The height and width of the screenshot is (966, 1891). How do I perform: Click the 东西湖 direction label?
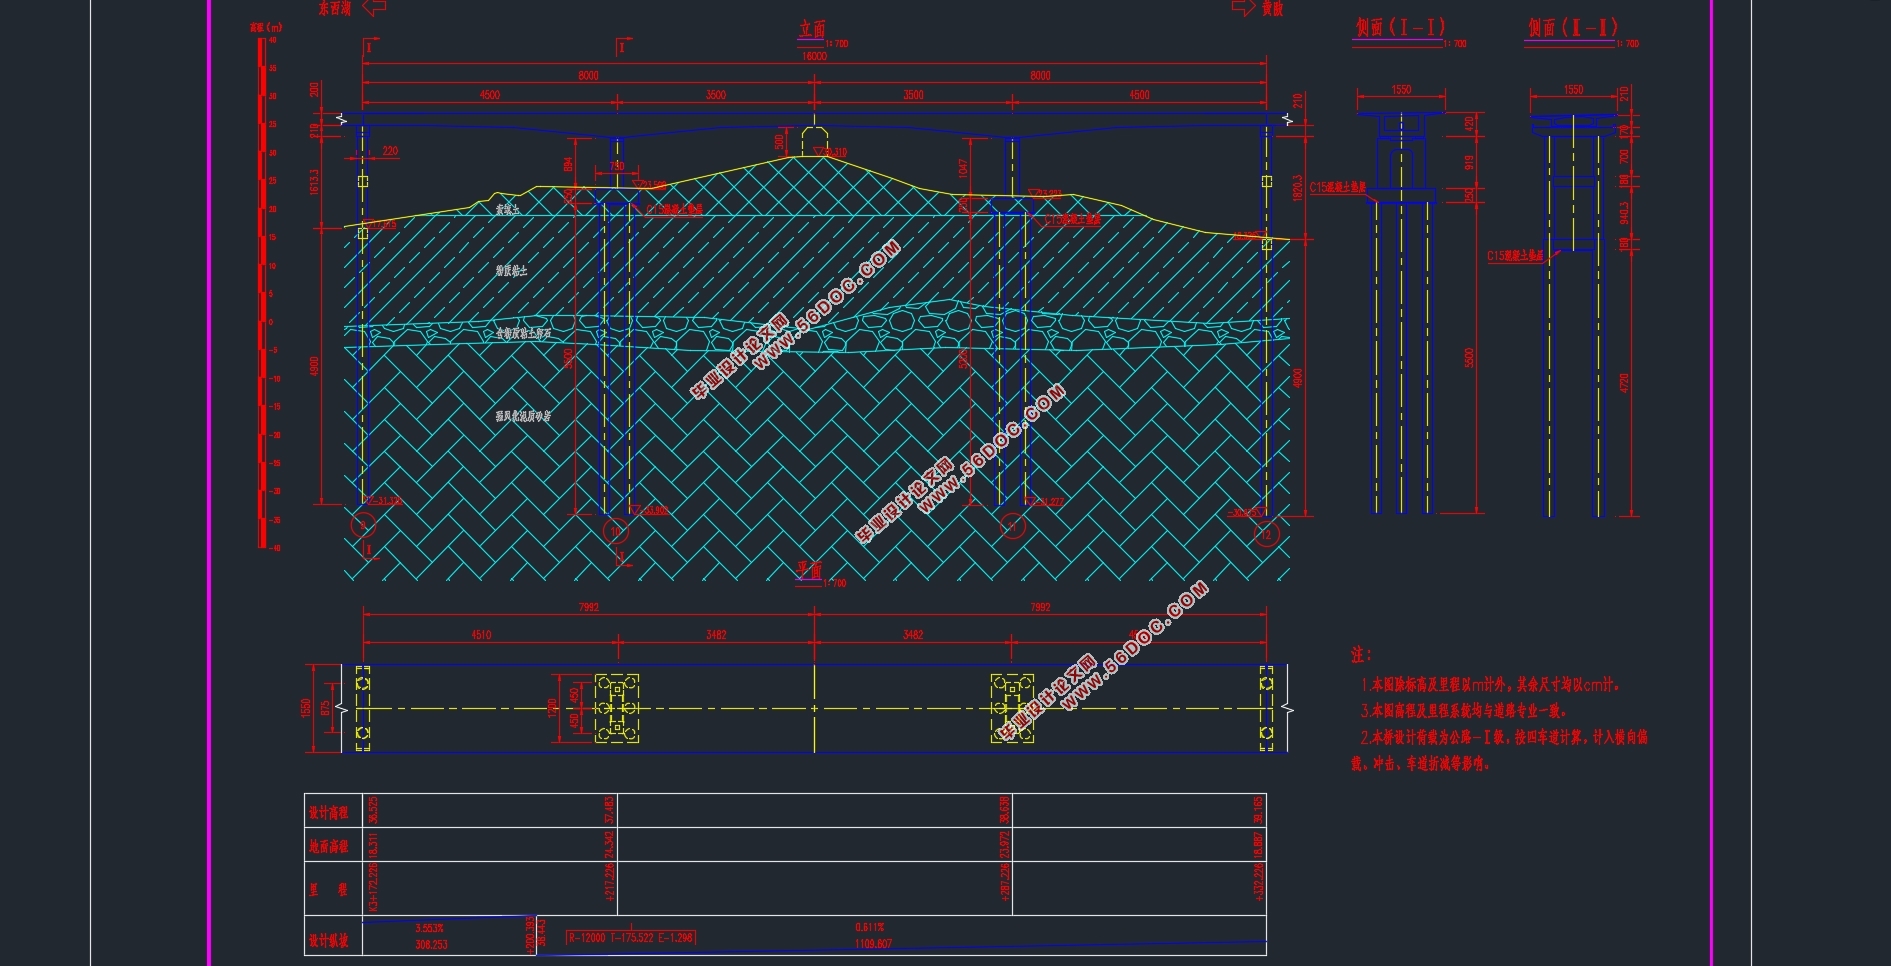pyautogui.click(x=335, y=8)
